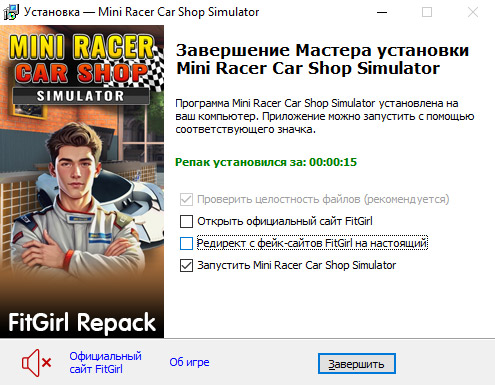This screenshot has width=495, height=385.
Task: Uncheck Запустить Mini Racer Car Shop Simulator
Action: coord(186,266)
